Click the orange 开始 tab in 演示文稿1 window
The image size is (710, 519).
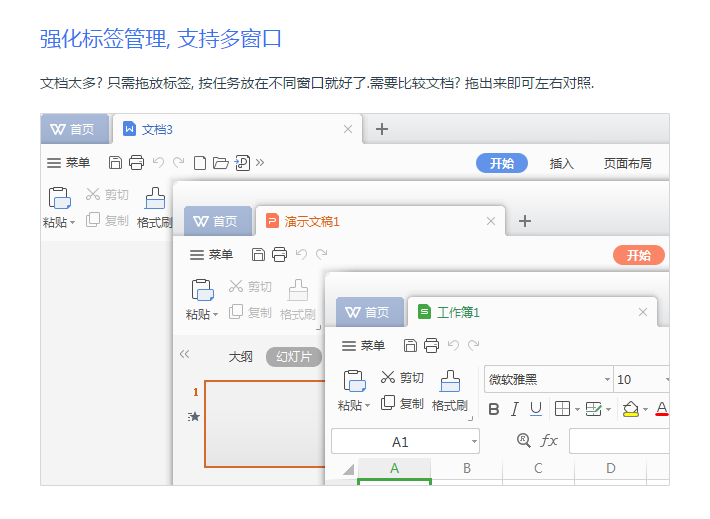[638, 255]
